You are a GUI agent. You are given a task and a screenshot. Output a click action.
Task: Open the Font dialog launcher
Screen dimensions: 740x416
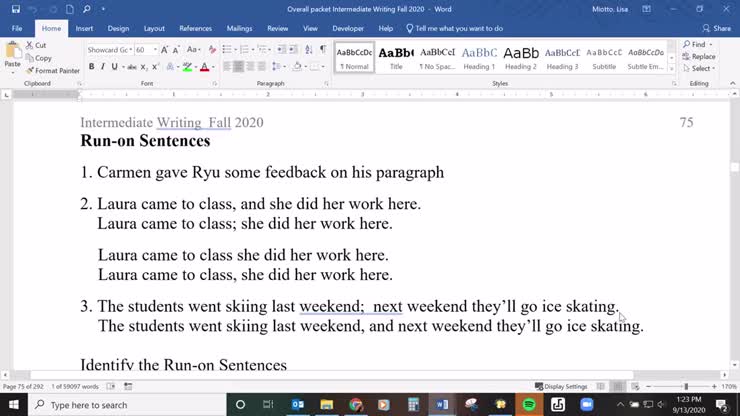tap(215, 84)
